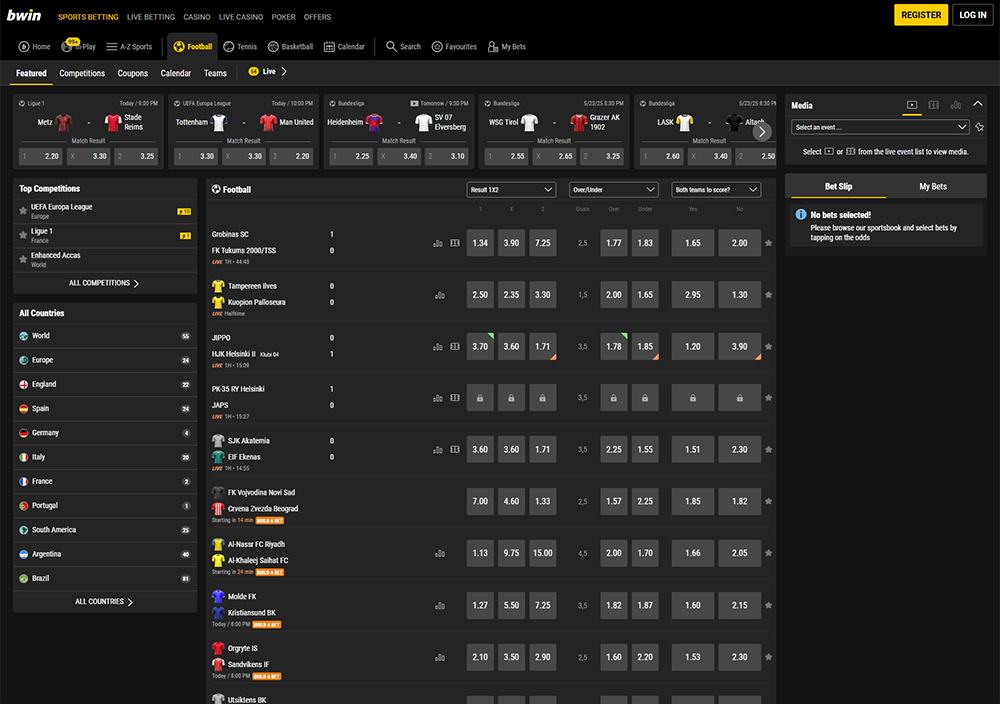Open the A-Z Sports list icon
Screen dimensions: 1000x704
click(112, 47)
